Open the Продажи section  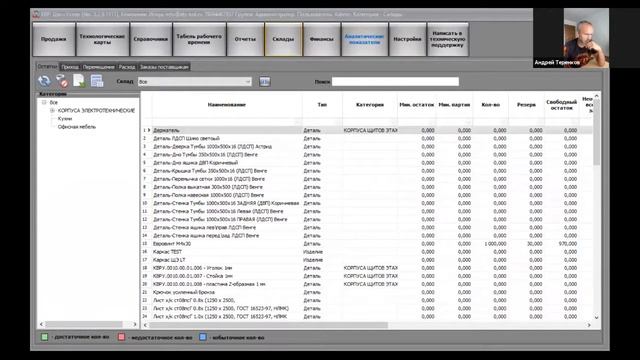pos(54,39)
